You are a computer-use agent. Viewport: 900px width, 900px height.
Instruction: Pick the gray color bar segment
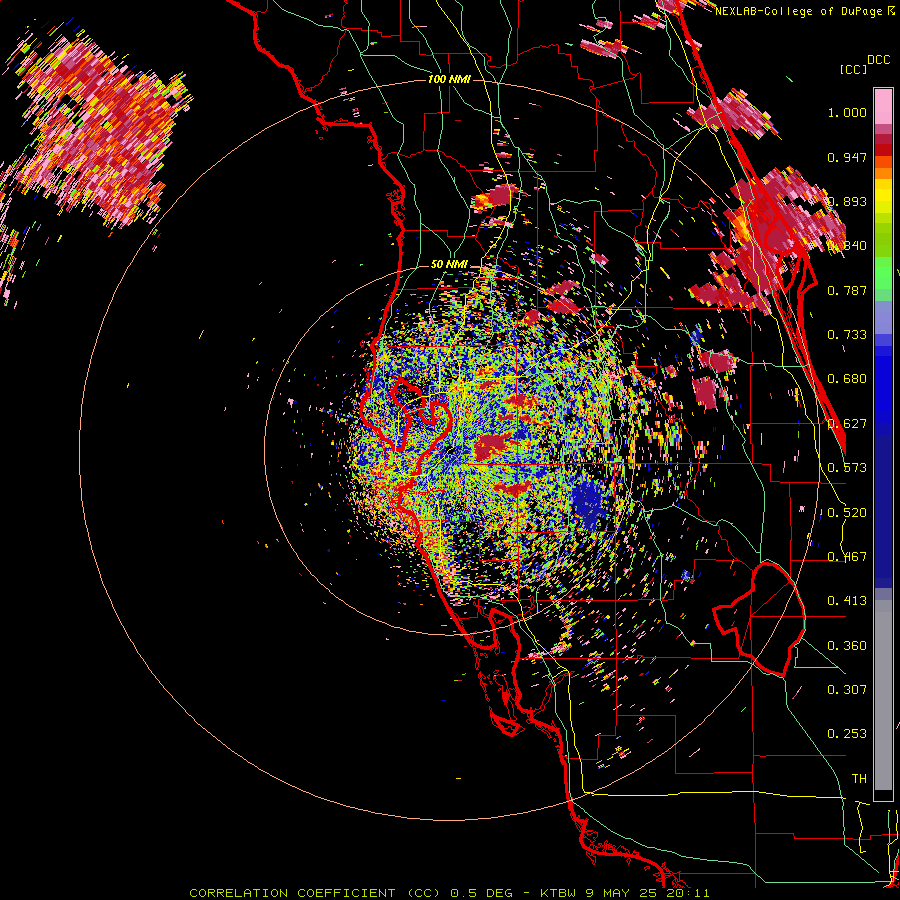(883, 695)
